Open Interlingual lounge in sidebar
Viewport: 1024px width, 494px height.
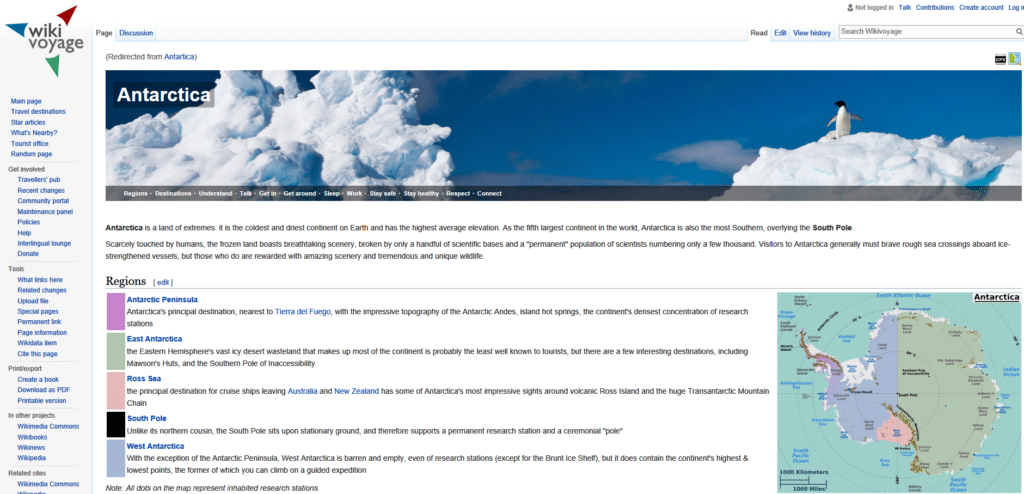(x=44, y=243)
